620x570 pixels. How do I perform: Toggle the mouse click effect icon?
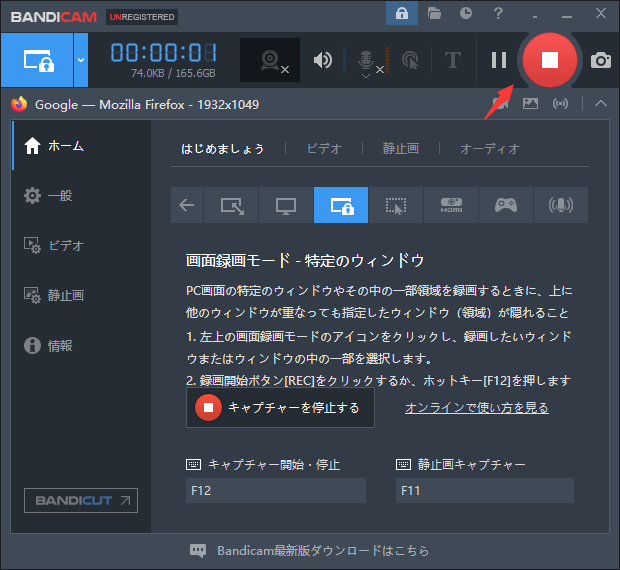click(x=410, y=60)
